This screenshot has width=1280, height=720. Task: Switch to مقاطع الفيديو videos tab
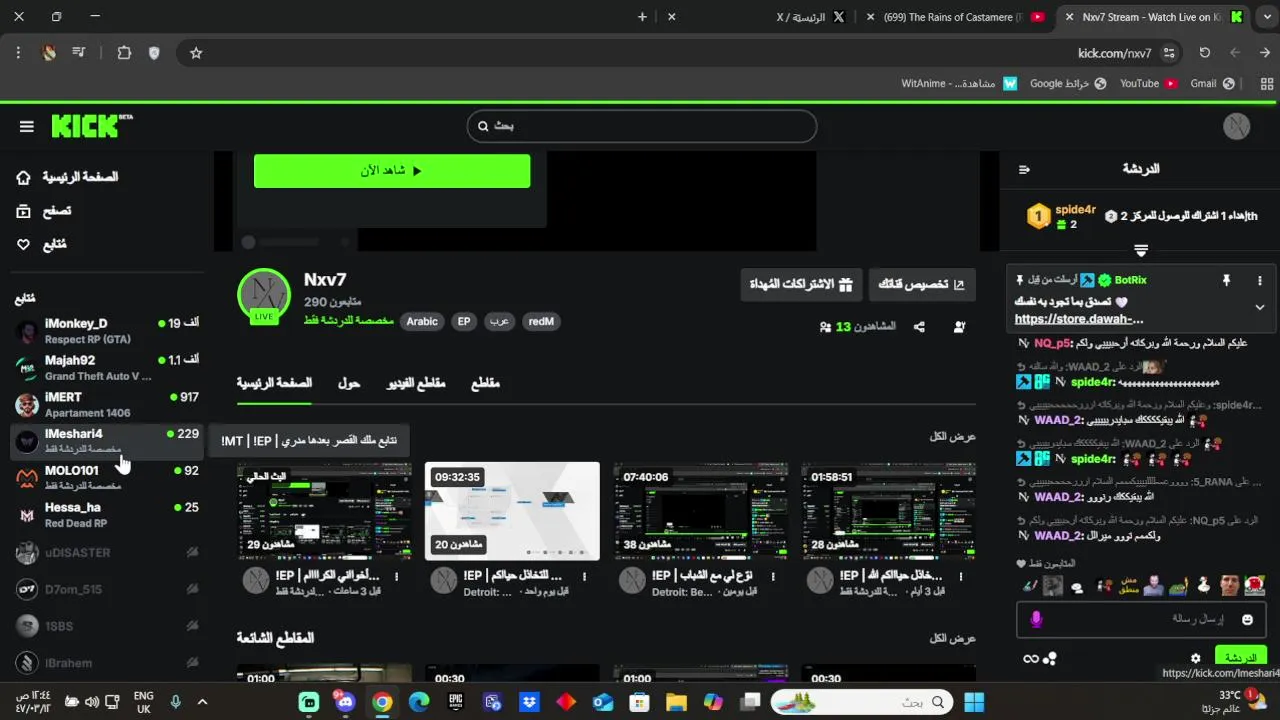(415, 383)
